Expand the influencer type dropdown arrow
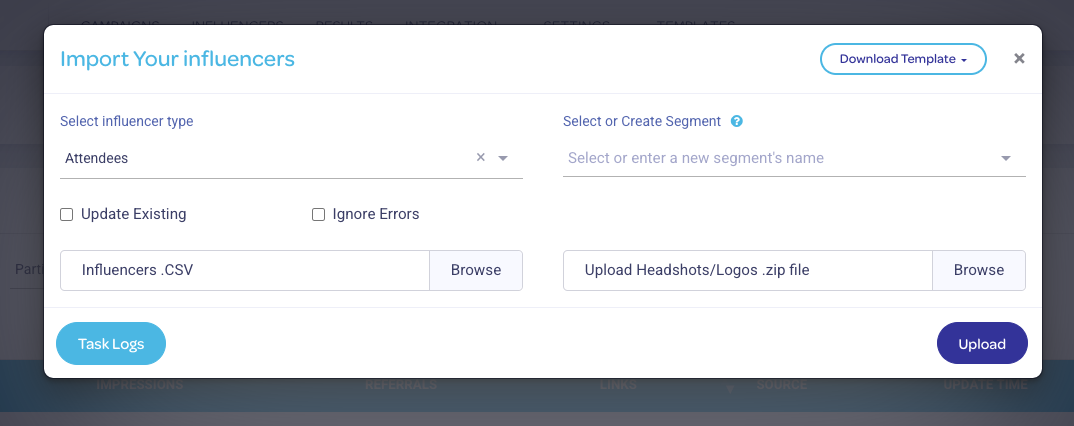The height and width of the screenshot is (426, 1074). tap(503, 158)
